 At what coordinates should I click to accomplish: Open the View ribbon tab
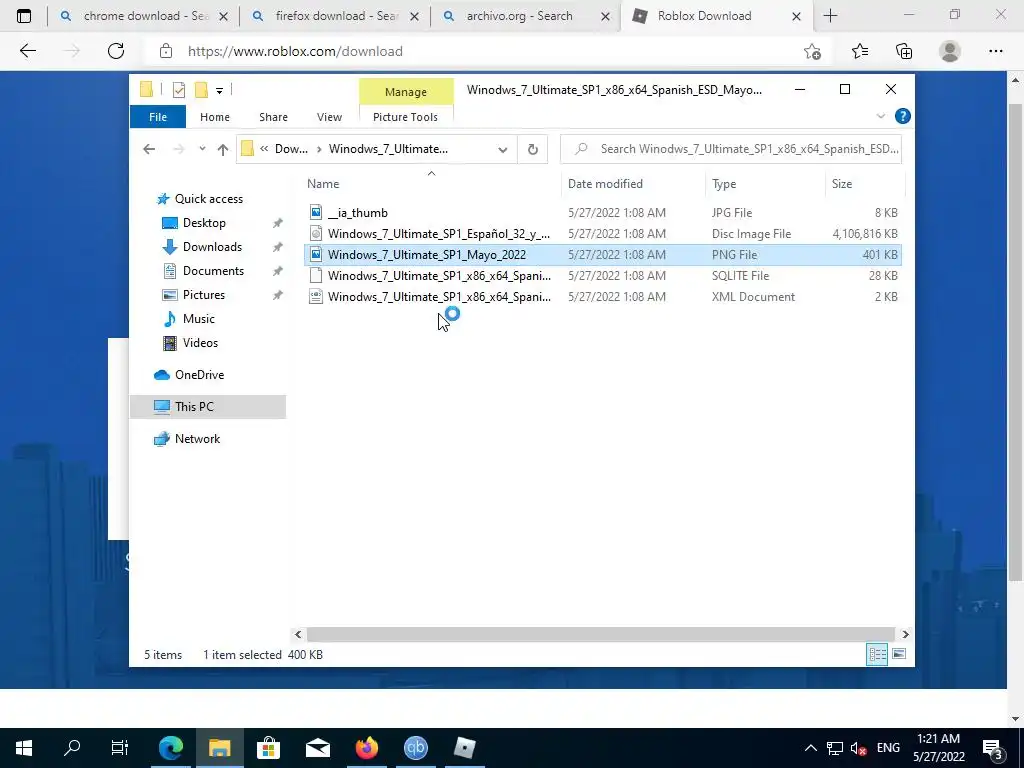click(329, 117)
